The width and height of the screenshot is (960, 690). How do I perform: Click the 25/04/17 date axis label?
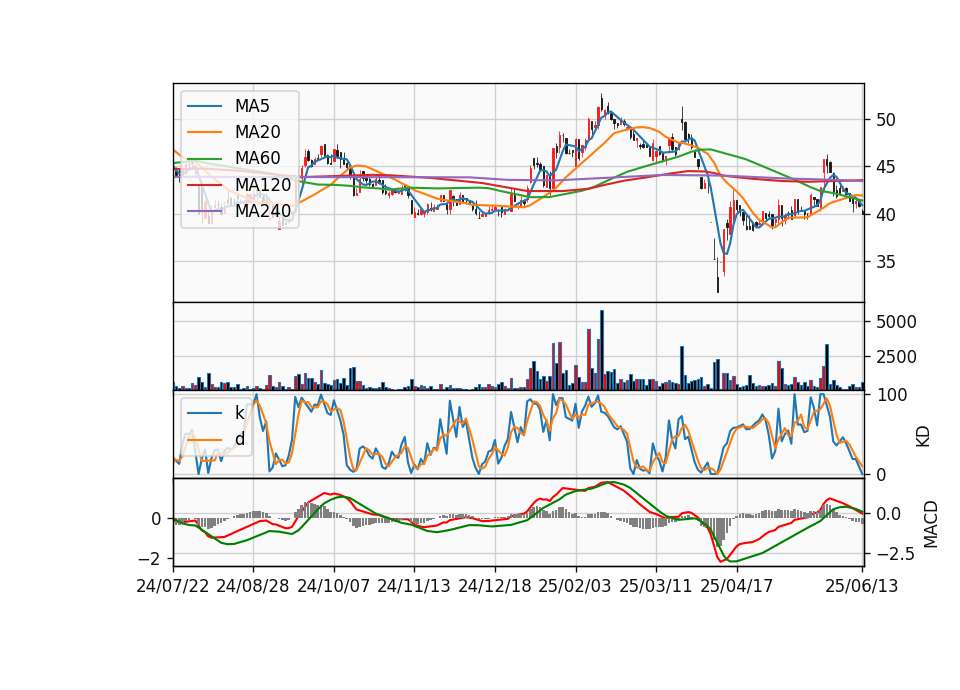click(x=737, y=586)
